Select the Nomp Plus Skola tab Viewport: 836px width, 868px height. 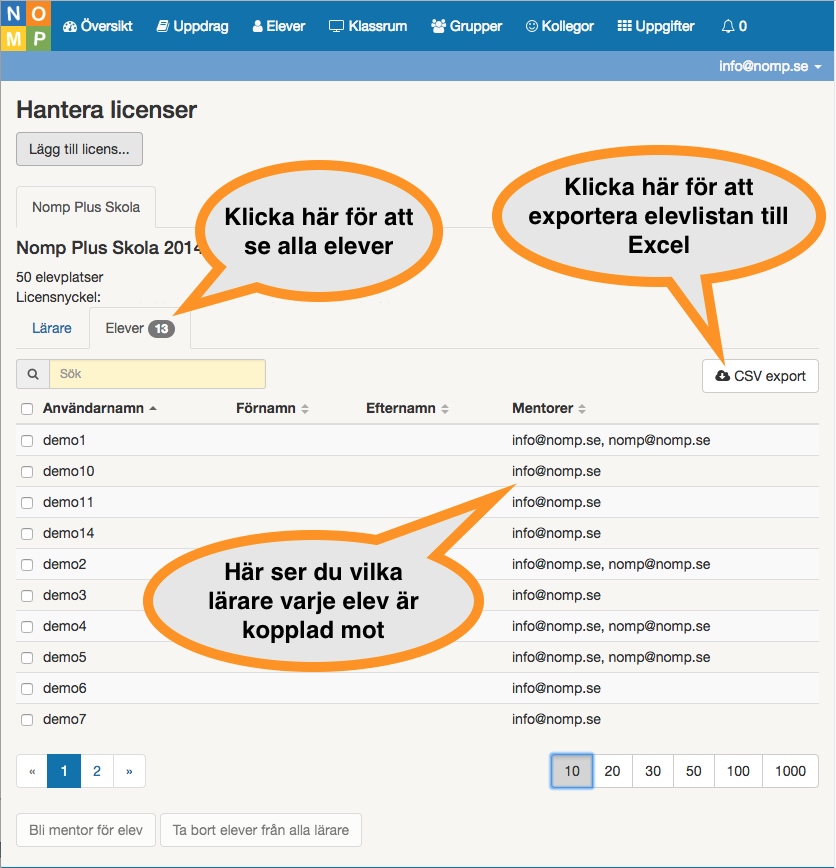(x=86, y=207)
